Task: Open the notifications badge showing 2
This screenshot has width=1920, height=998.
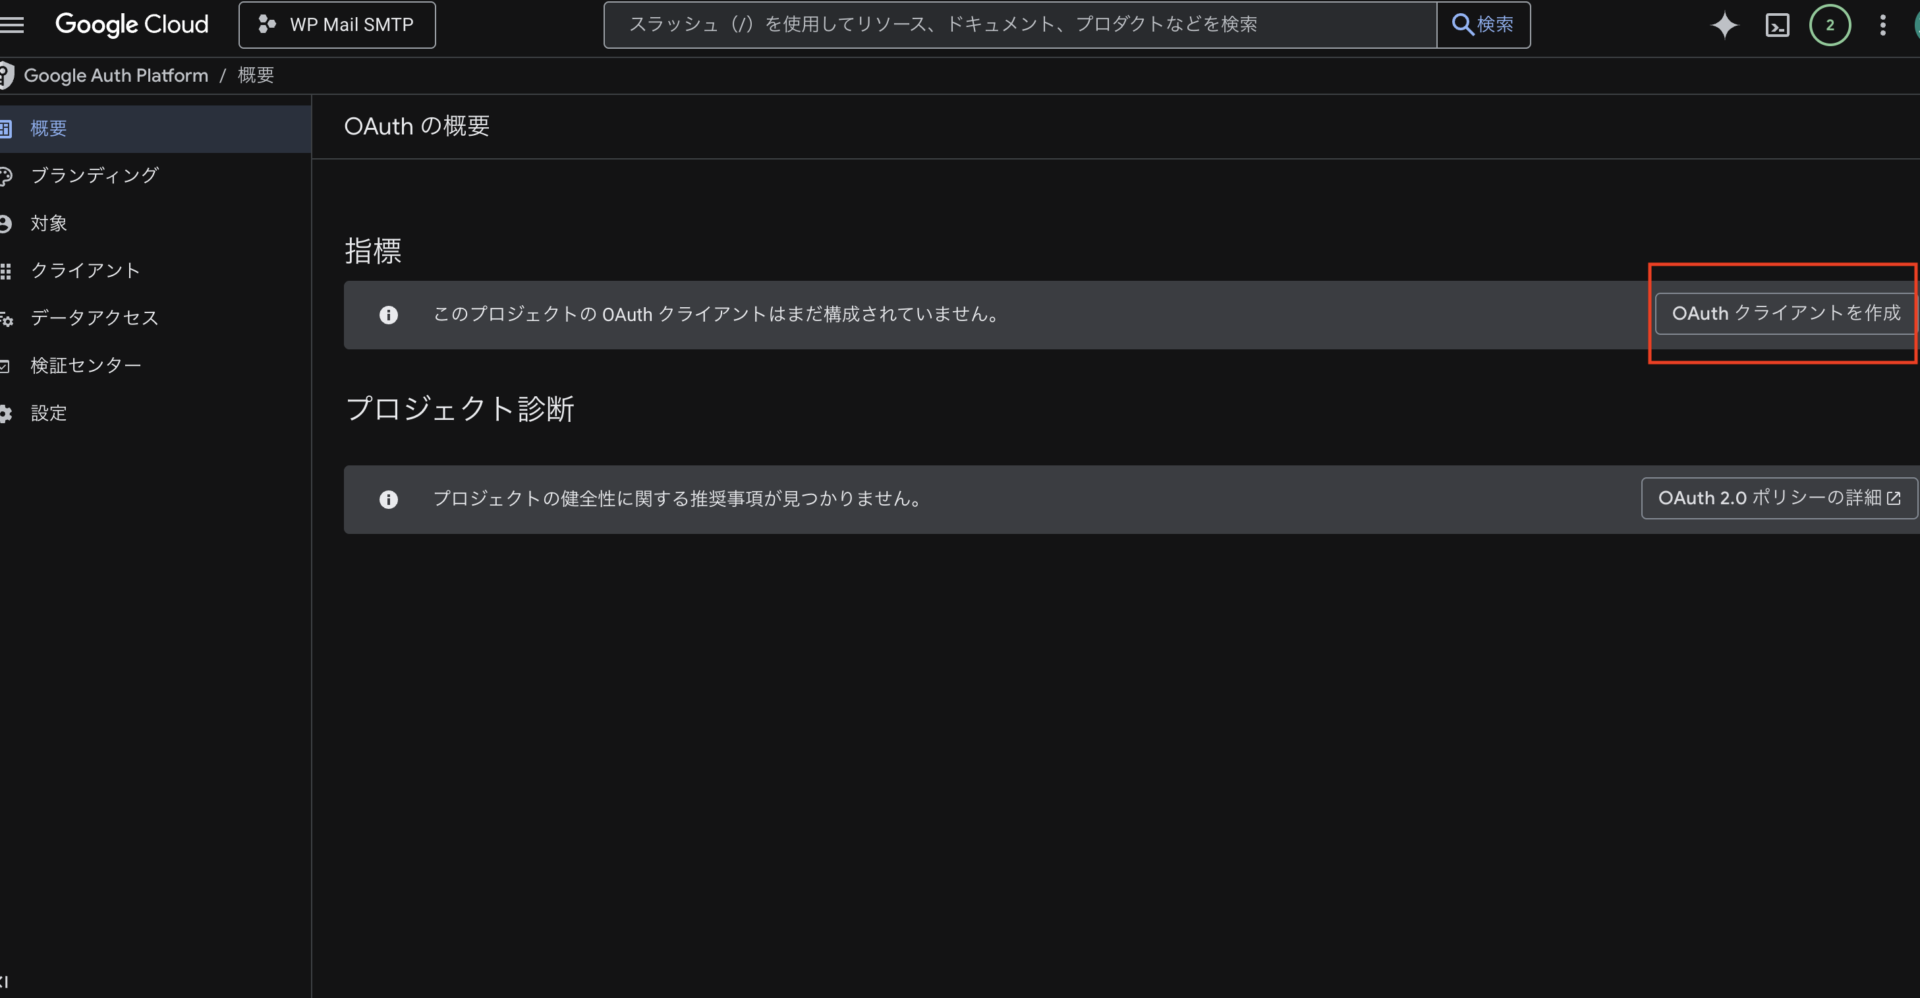Action: coord(1829,25)
